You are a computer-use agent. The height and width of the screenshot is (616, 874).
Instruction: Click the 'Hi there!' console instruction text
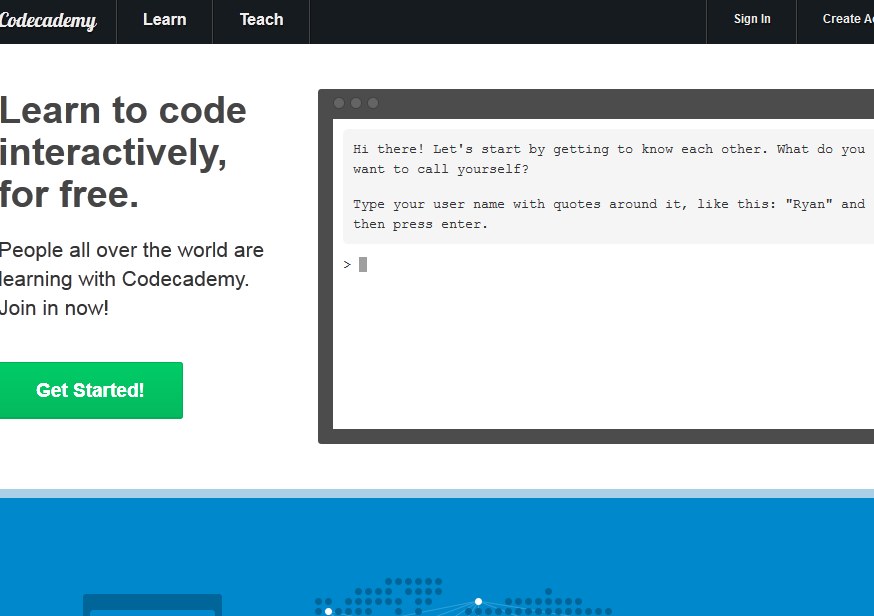point(609,159)
